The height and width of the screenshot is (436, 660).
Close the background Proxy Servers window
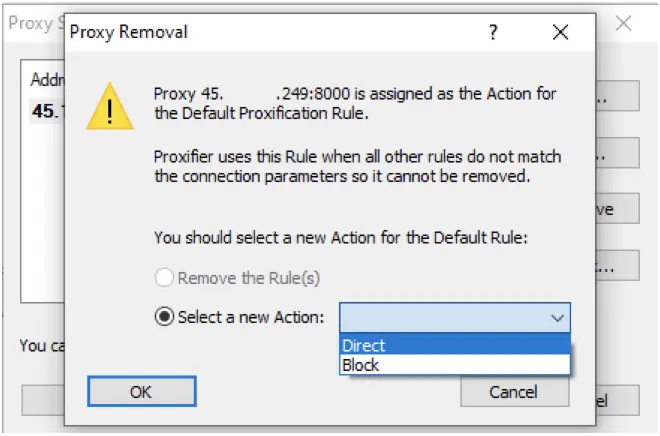(623, 23)
